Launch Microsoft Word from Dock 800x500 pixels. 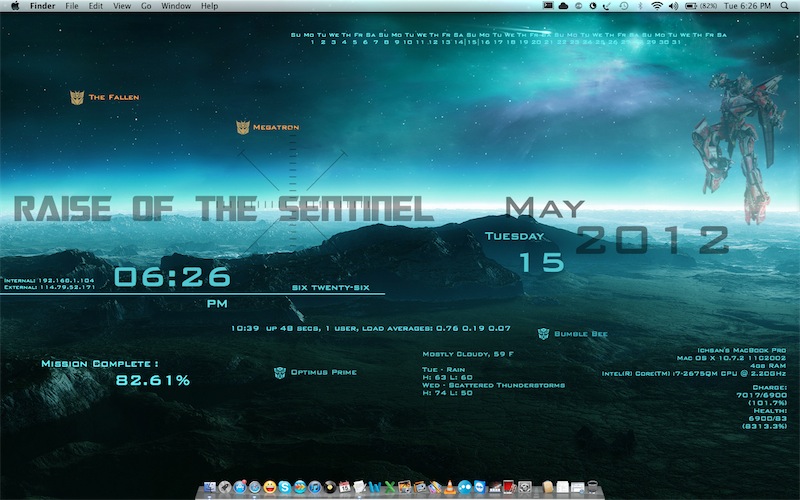click(x=374, y=487)
